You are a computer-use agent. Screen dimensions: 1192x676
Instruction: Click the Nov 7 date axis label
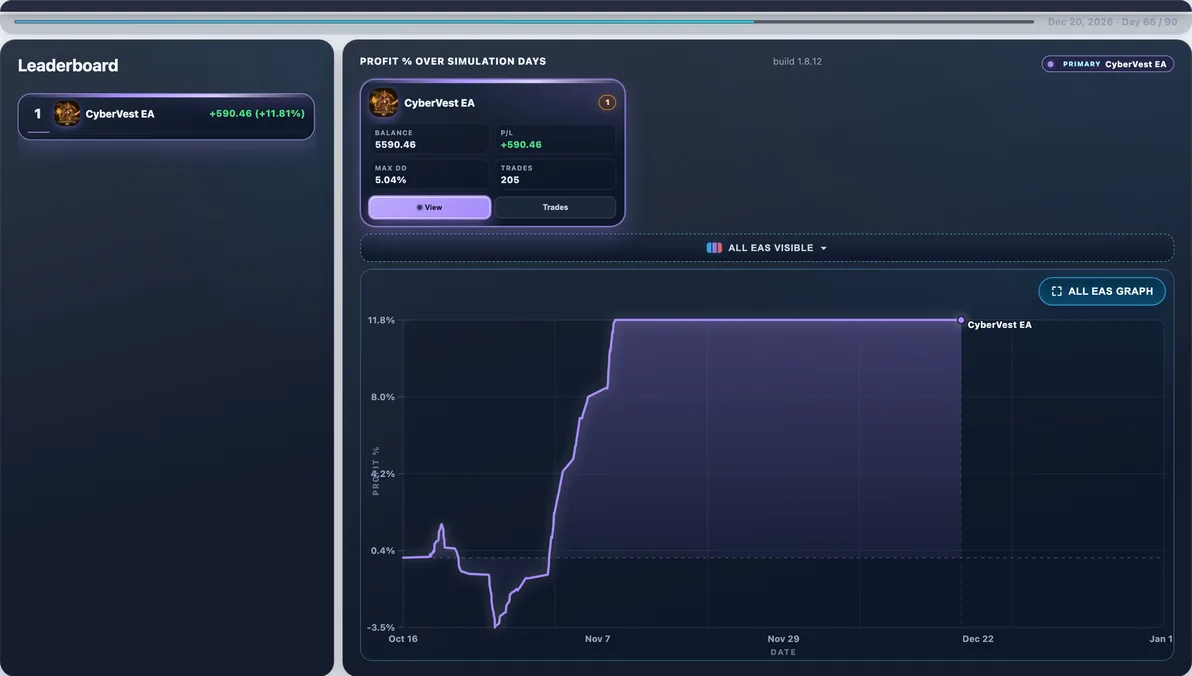[x=597, y=639]
